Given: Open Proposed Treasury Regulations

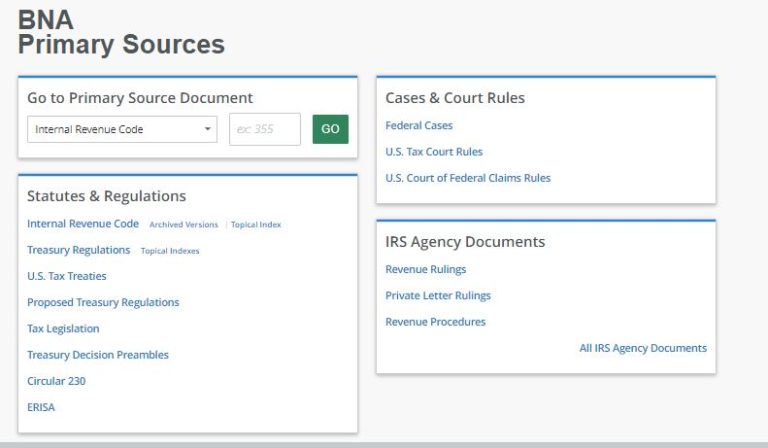Looking at the screenshot, I should click(103, 302).
